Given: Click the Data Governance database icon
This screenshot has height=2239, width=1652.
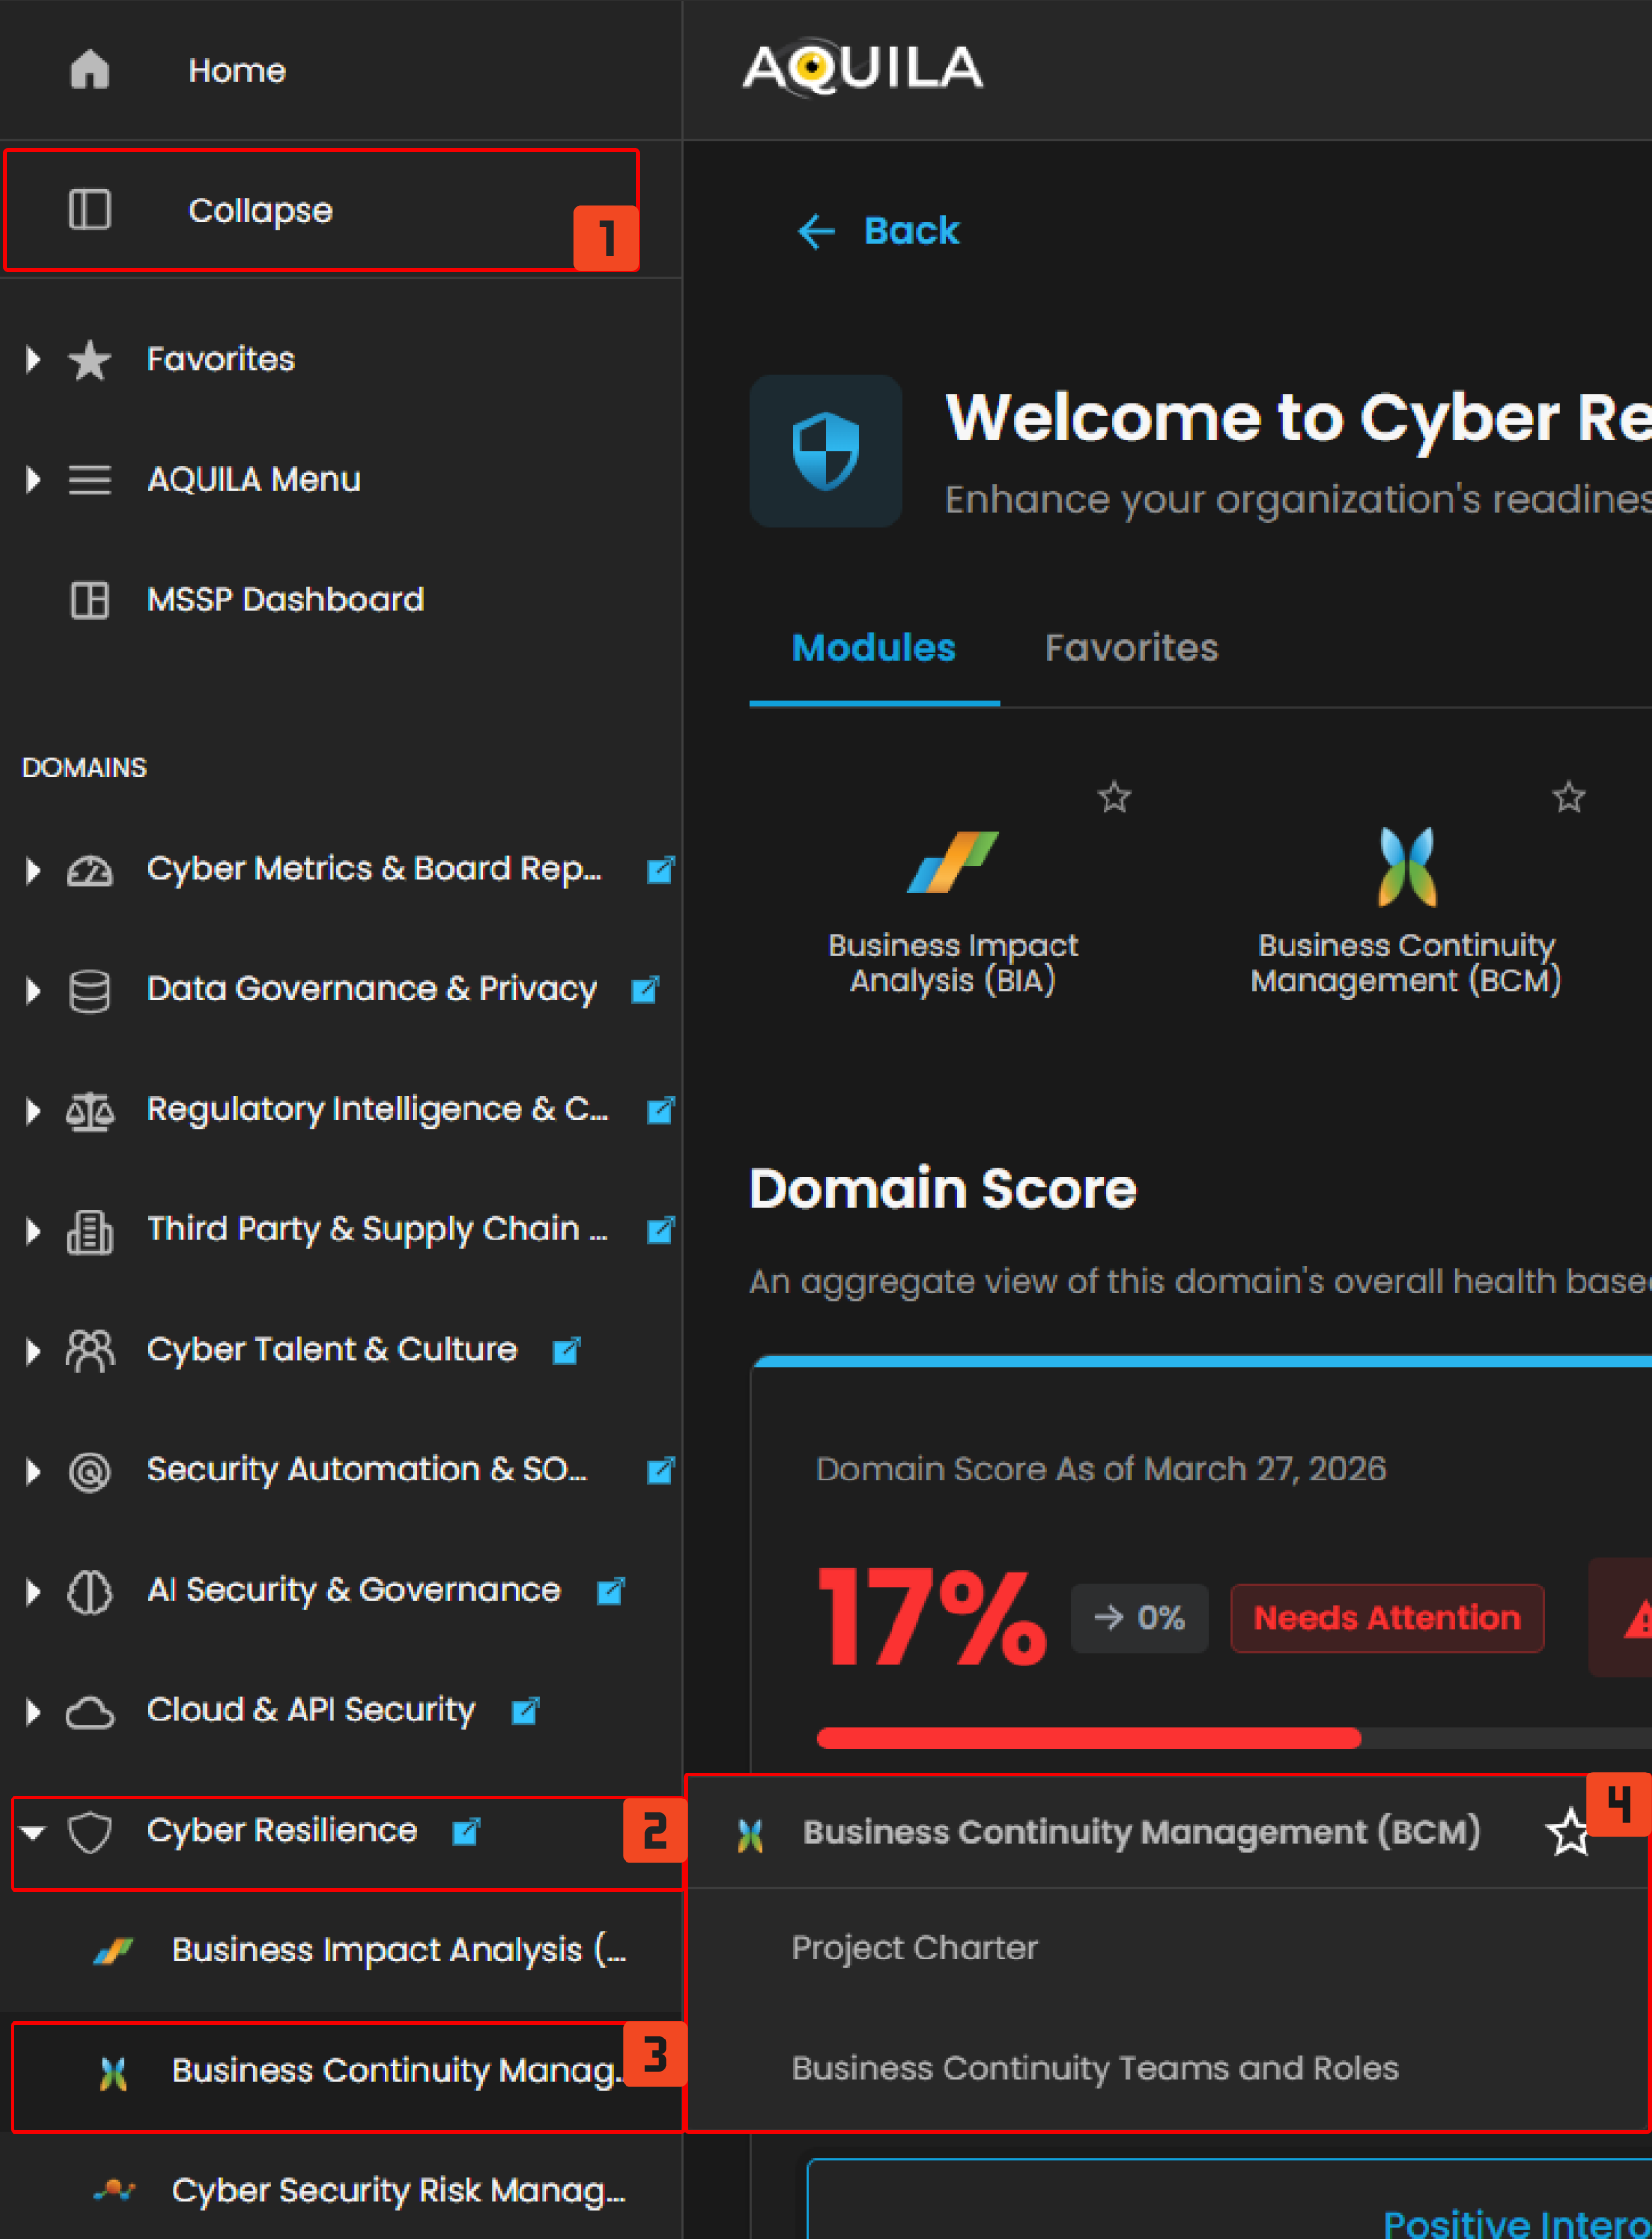Looking at the screenshot, I should coord(90,991).
